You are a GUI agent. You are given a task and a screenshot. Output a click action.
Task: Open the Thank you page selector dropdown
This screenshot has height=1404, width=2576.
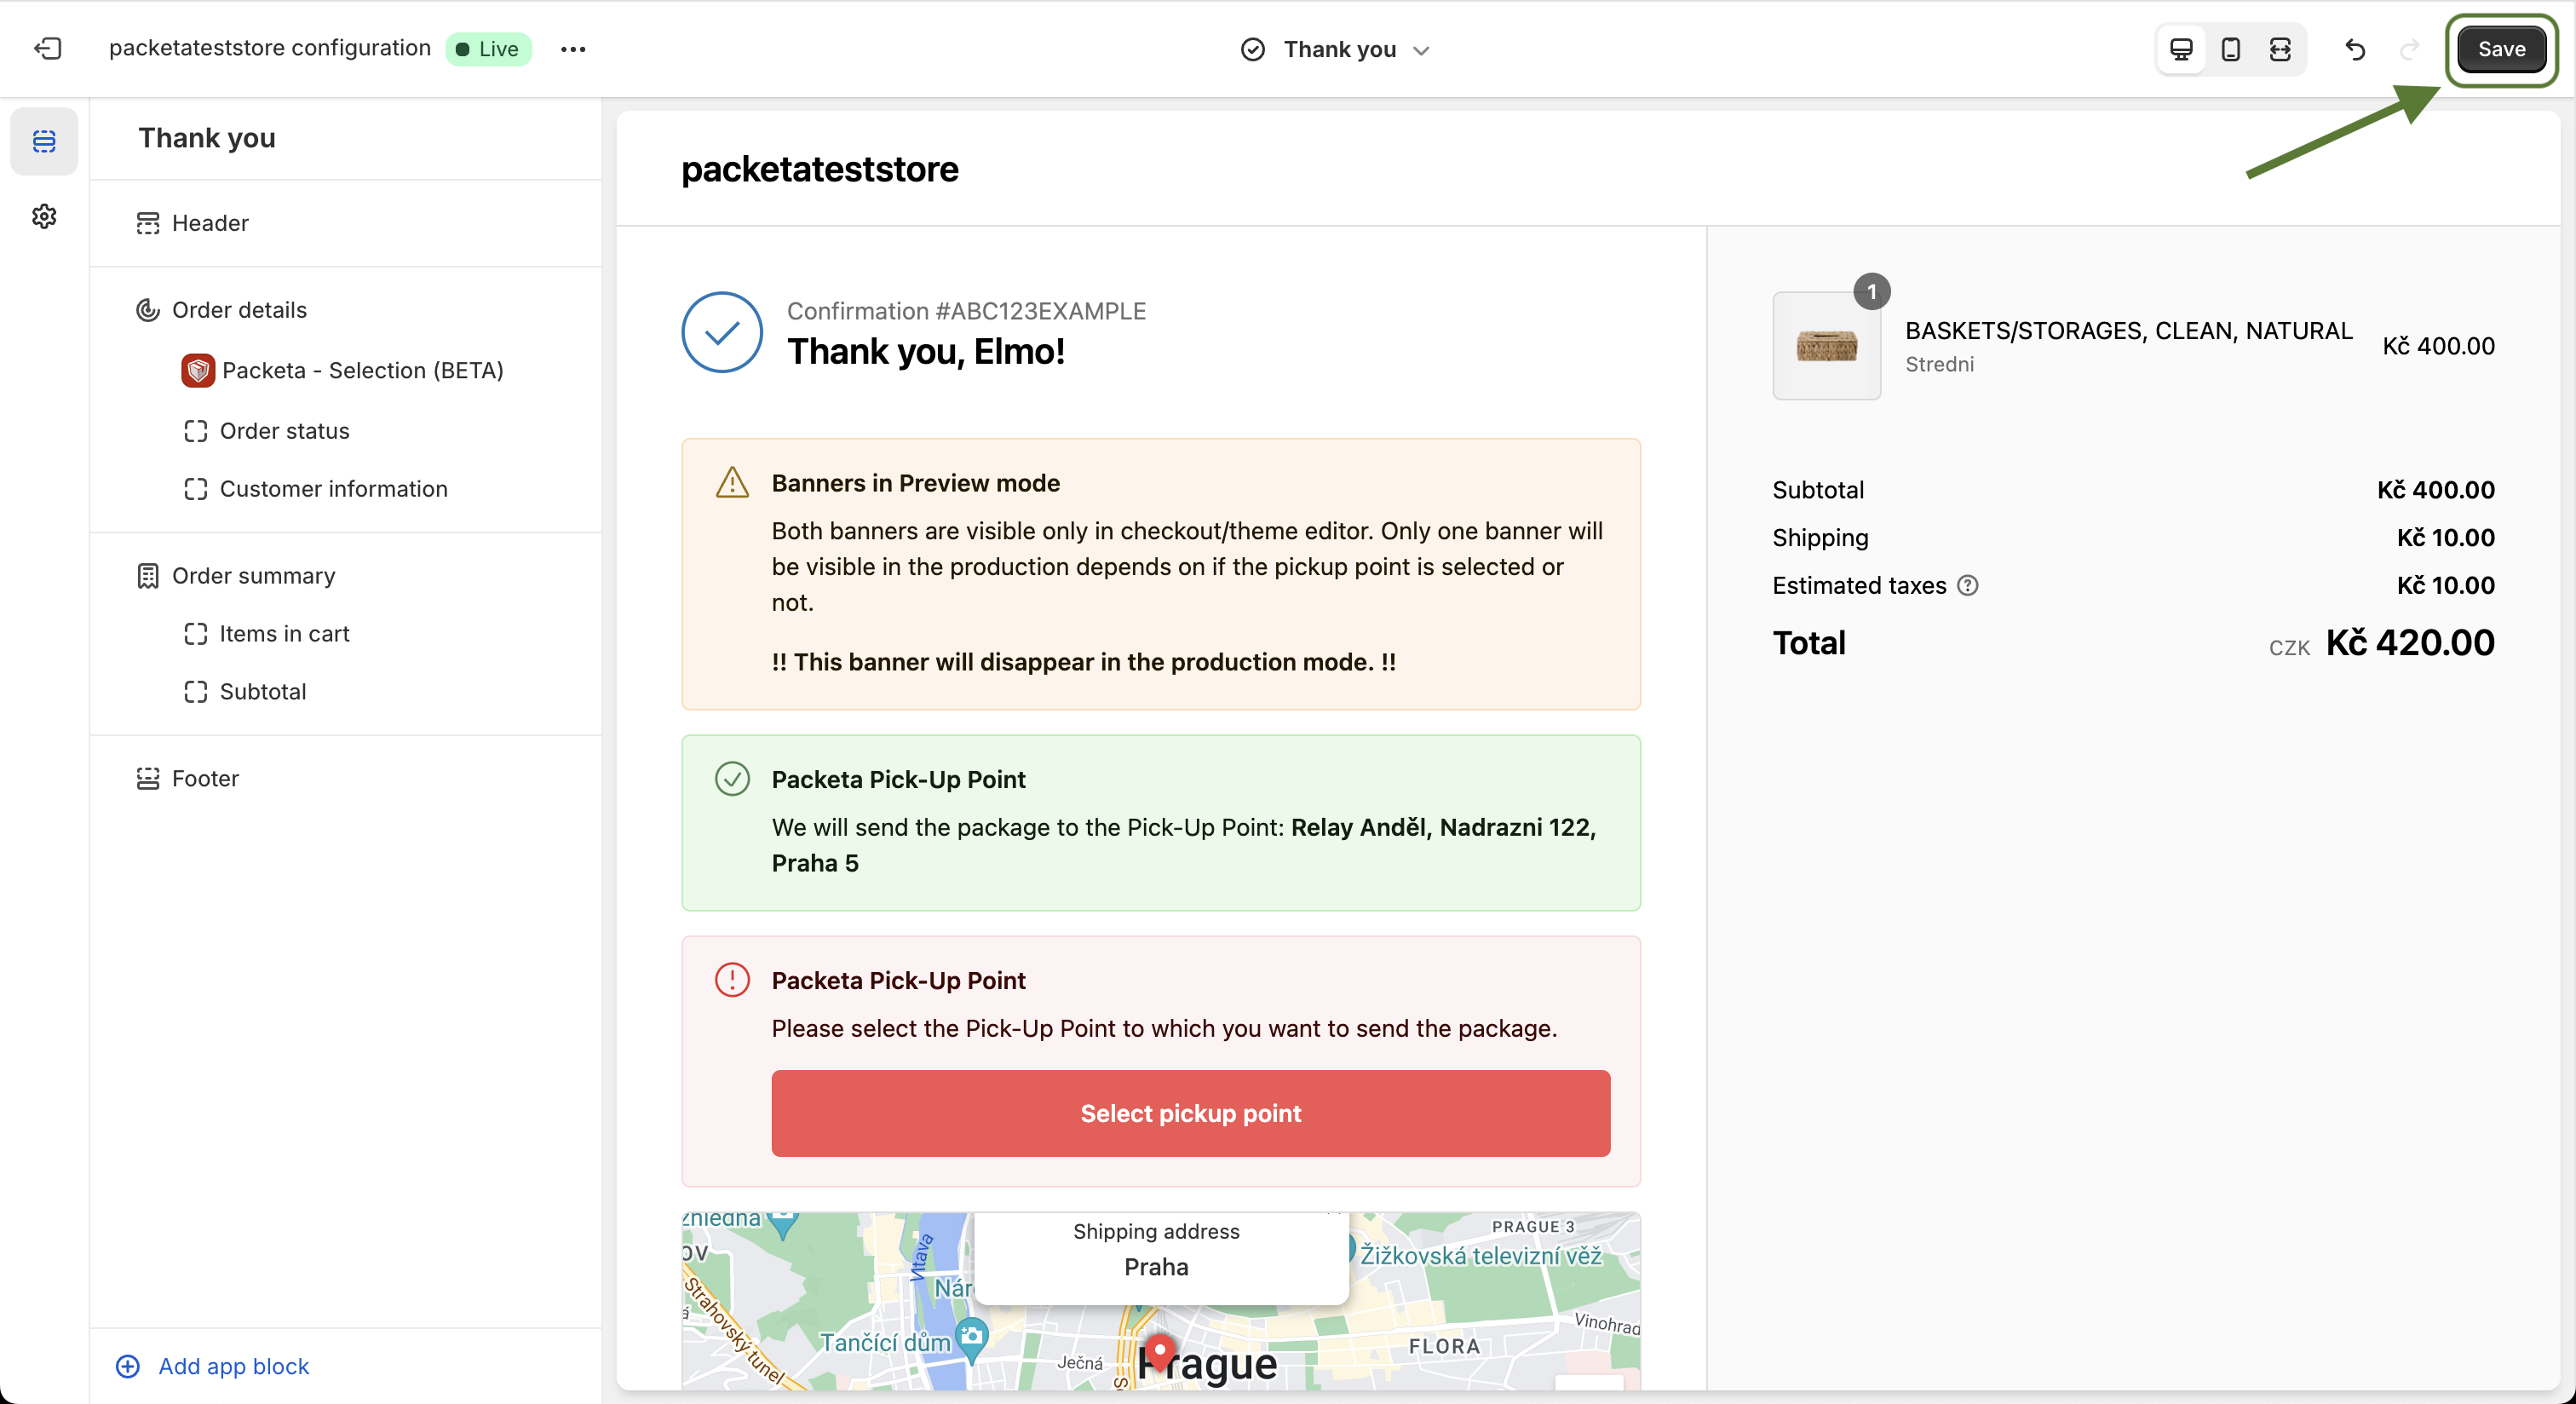tap(1336, 49)
